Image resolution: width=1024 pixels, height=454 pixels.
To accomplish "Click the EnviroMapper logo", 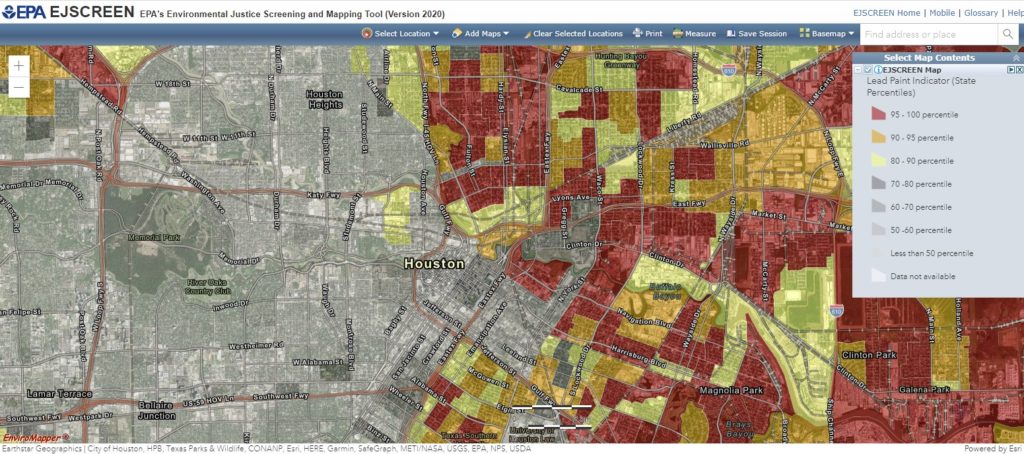I will pos(34,437).
